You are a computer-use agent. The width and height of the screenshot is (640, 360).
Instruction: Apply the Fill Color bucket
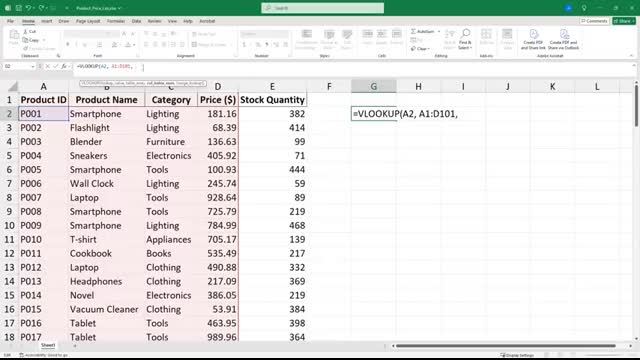pyautogui.click(x=115, y=44)
